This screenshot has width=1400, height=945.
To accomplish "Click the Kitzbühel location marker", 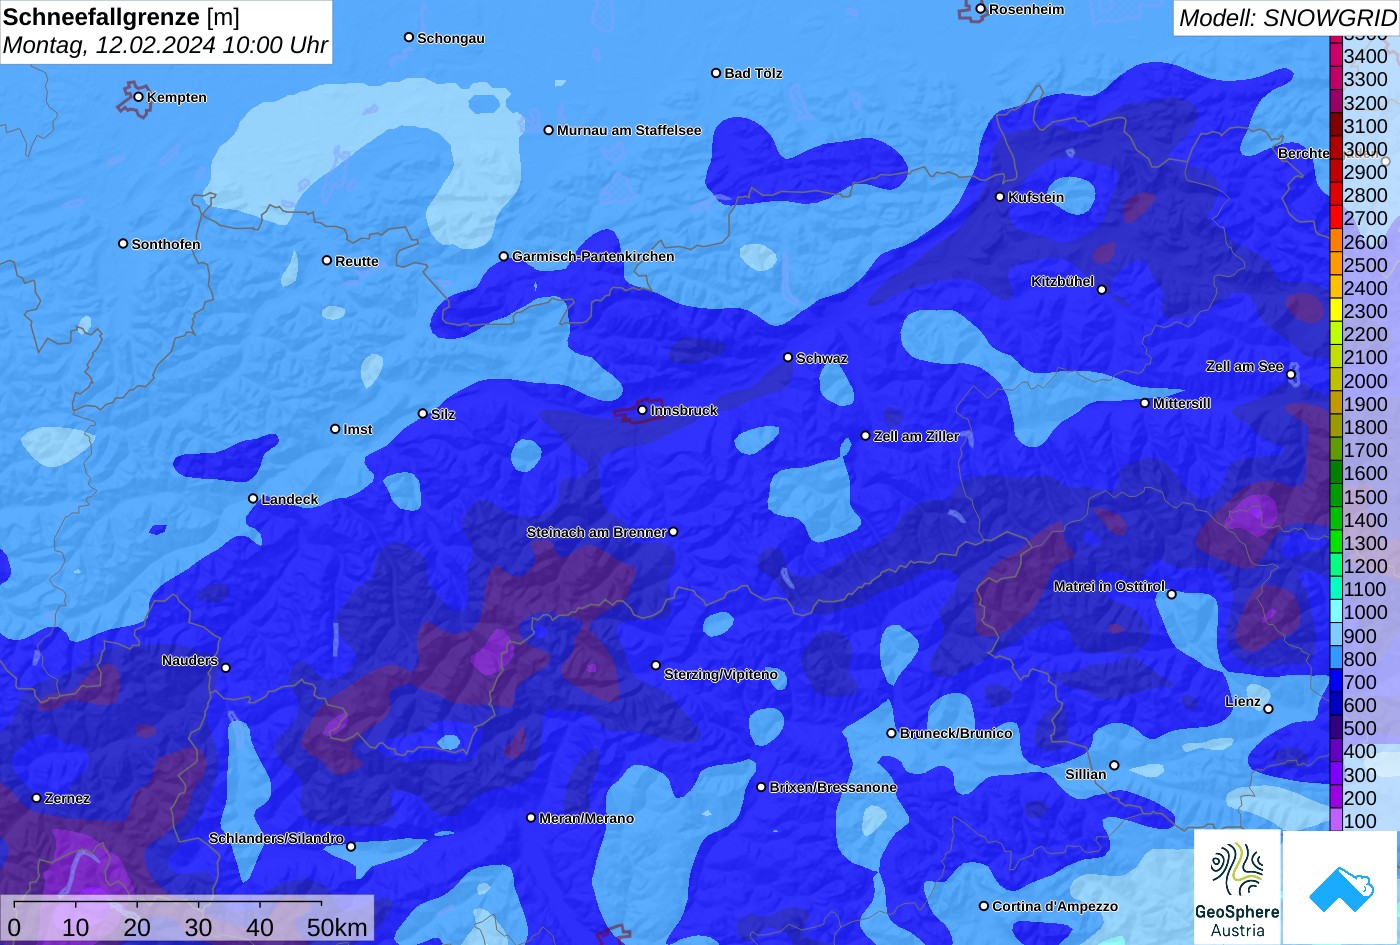I will coord(1102,290).
